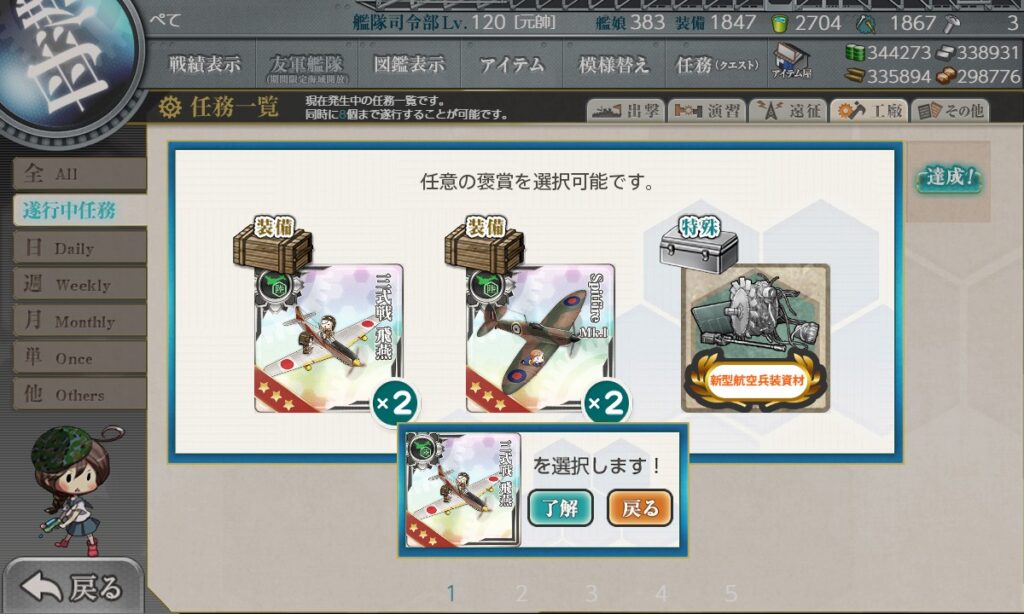Show all quests with All filter
Viewport: 1024px width, 614px height.
pyautogui.click(x=80, y=173)
